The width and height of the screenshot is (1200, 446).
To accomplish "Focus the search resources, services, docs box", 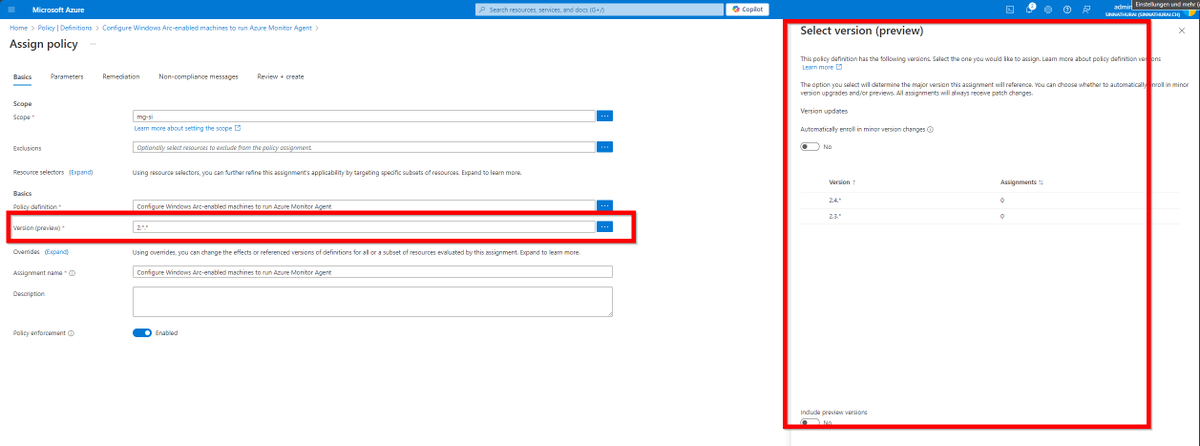I will click(x=597, y=9).
